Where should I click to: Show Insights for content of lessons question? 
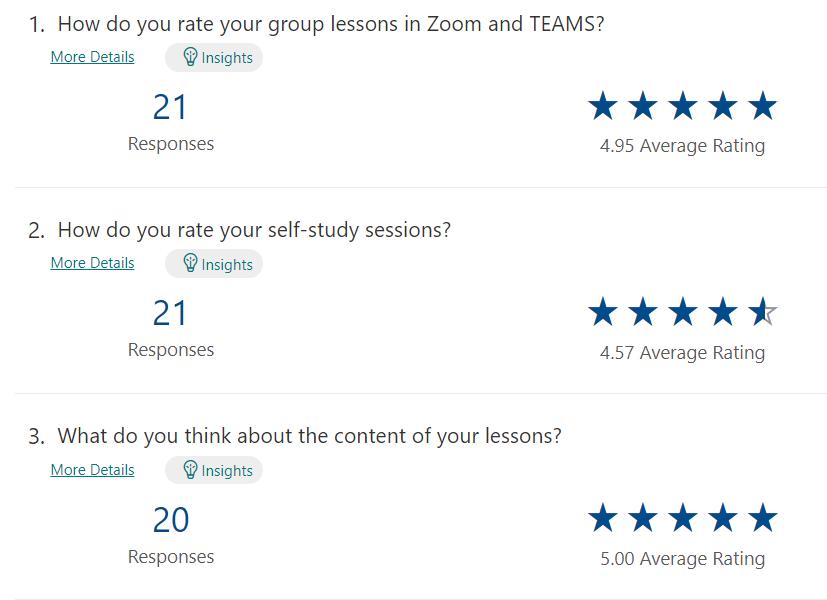(x=214, y=470)
